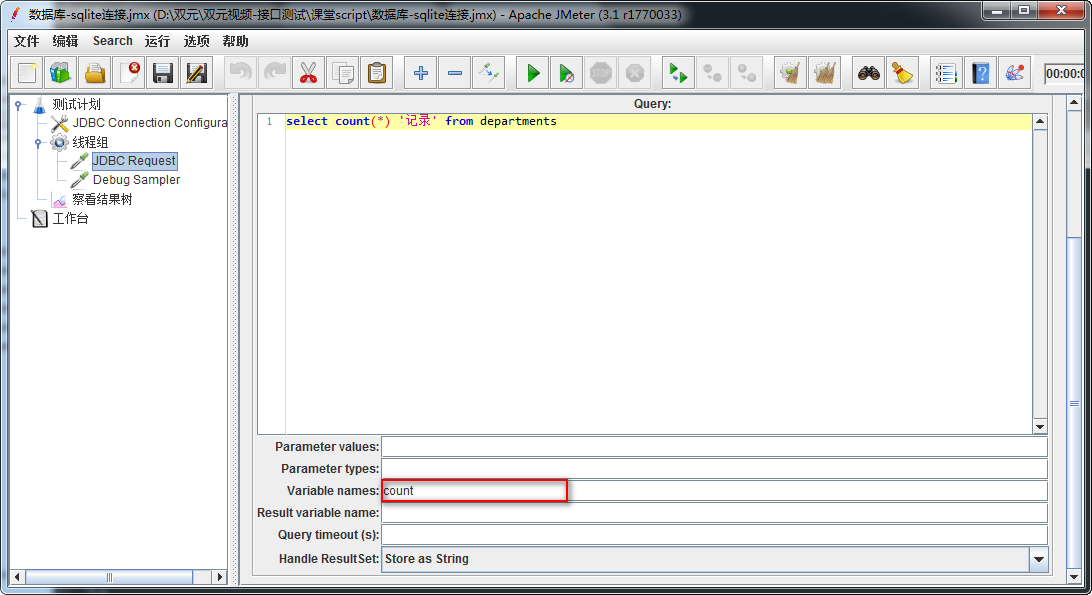
Task: Open the 编辑 menu
Action: [x=65, y=41]
